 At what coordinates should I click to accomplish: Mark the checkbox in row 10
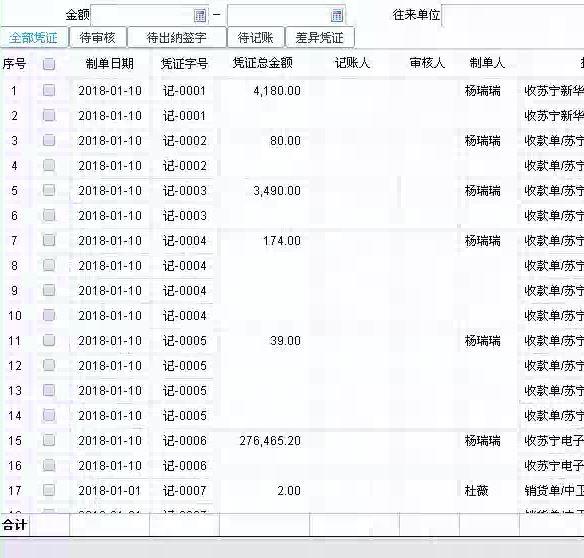click(49, 315)
